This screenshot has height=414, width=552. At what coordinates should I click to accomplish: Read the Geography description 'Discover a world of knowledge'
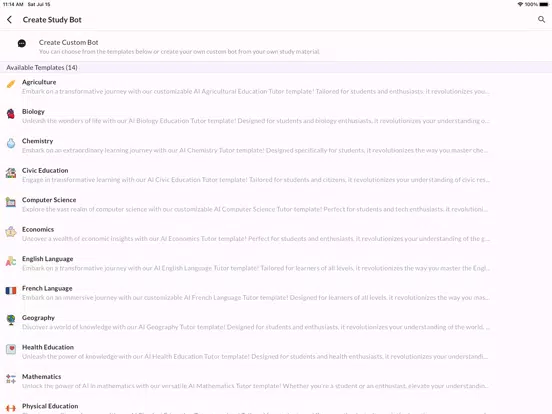[256, 327]
